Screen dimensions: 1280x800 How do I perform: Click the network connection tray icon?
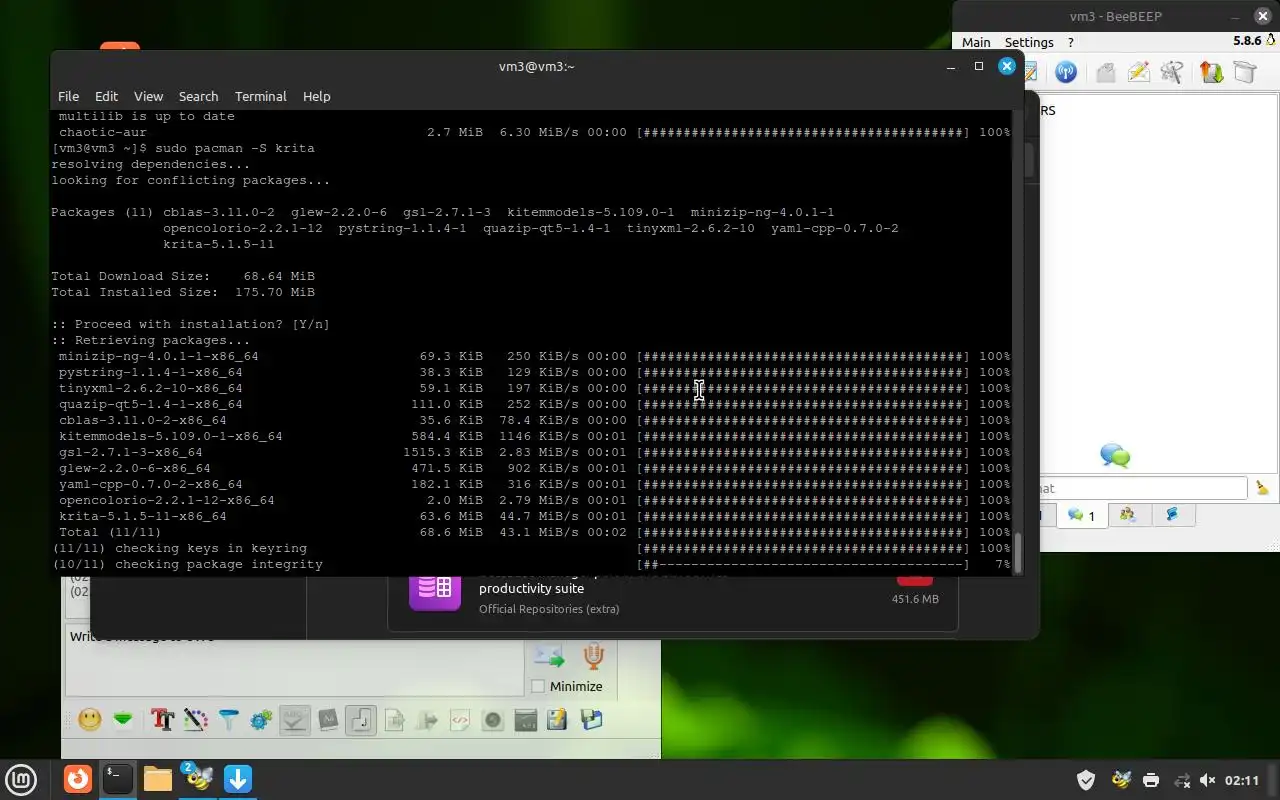tap(1181, 780)
